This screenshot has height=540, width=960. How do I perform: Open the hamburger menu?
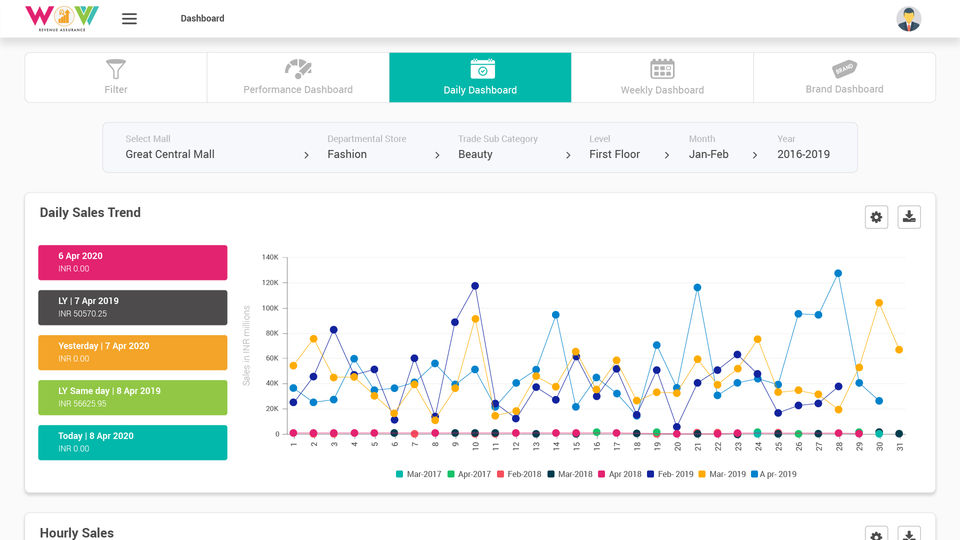click(129, 19)
